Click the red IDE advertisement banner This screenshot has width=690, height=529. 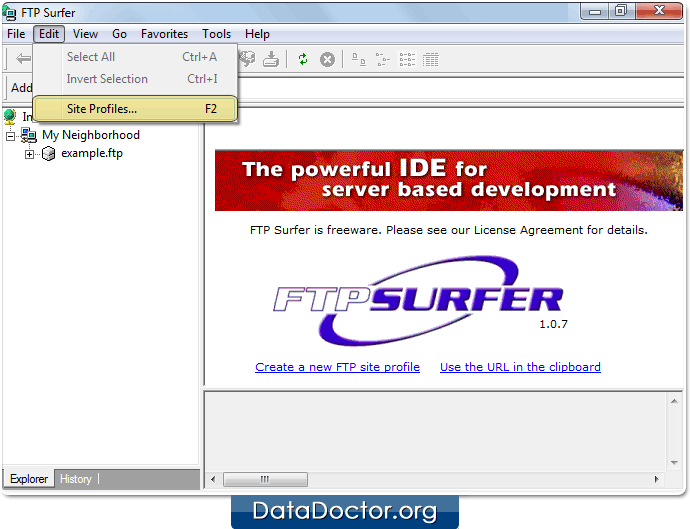[x=449, y=180]
